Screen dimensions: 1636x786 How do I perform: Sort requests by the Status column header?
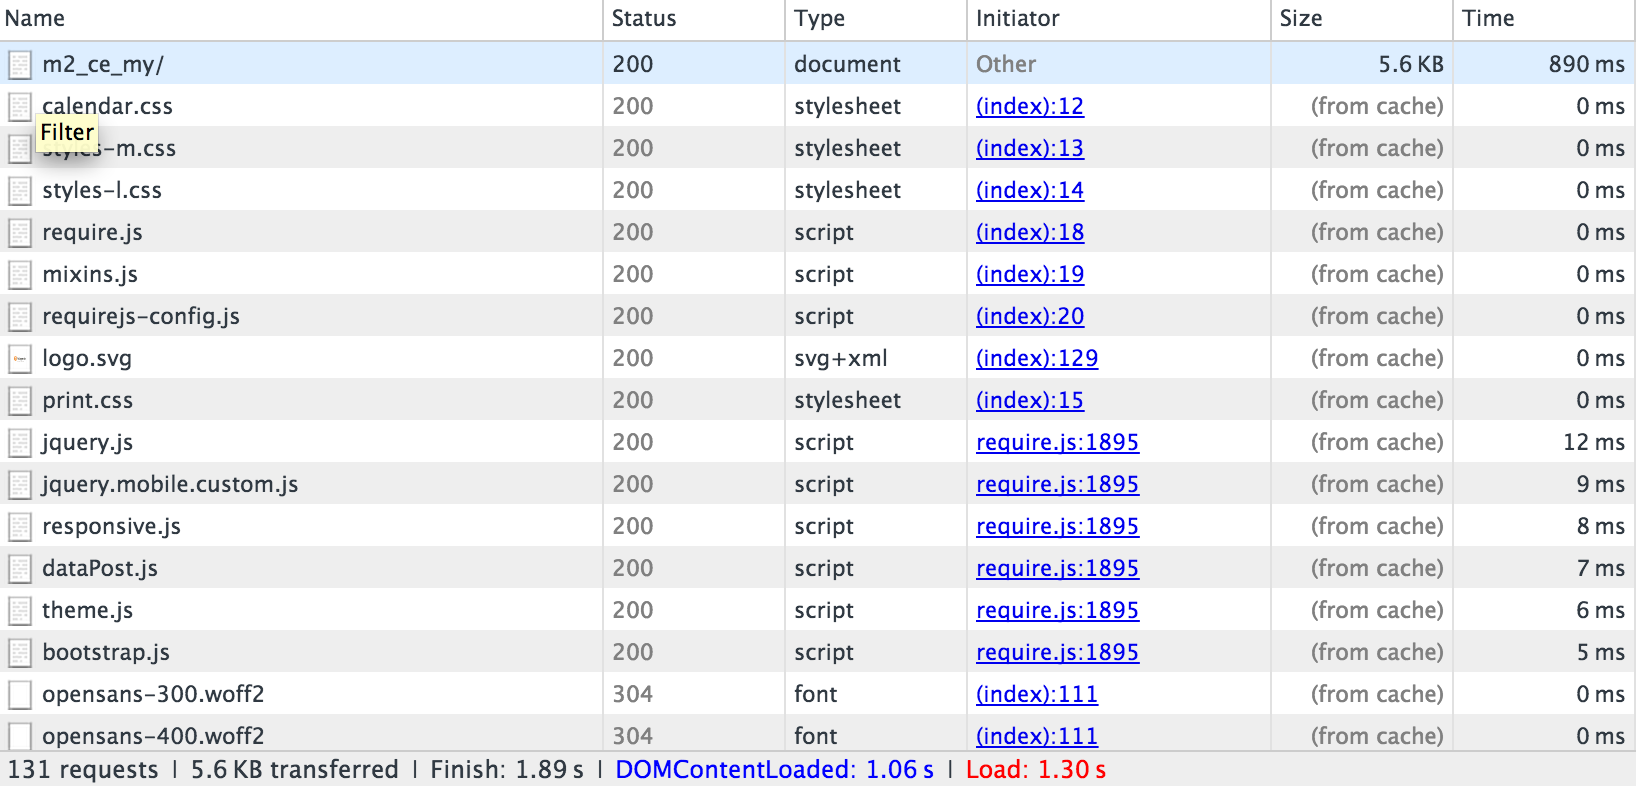point(694,19)
